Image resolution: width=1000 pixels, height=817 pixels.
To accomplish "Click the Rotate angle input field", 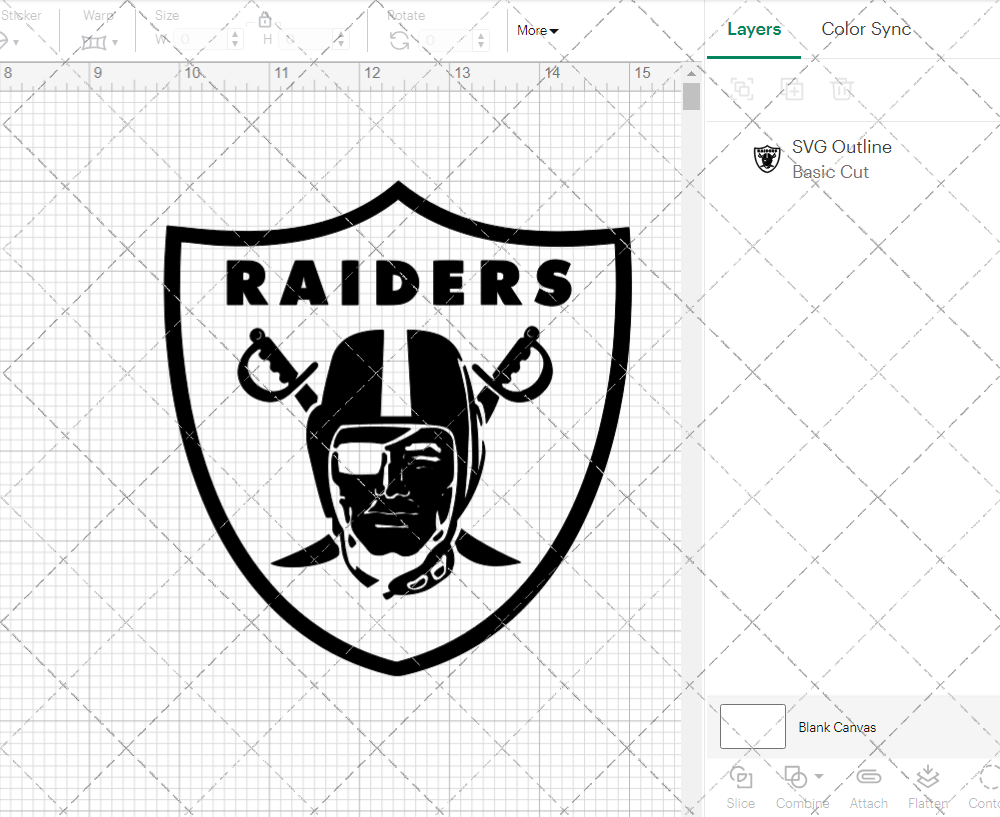I will click(447, 41).
